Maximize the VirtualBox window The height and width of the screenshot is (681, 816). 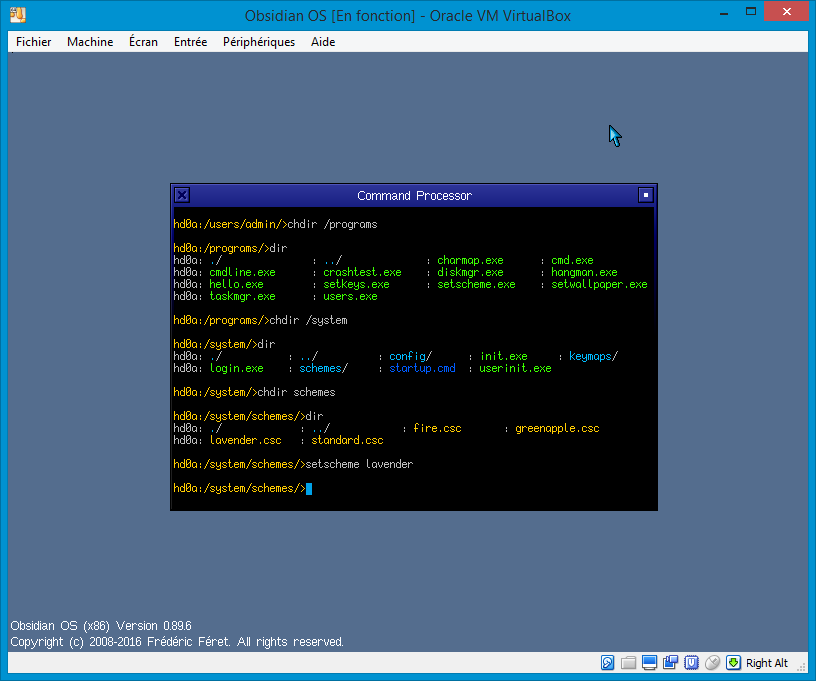(751, 11)
